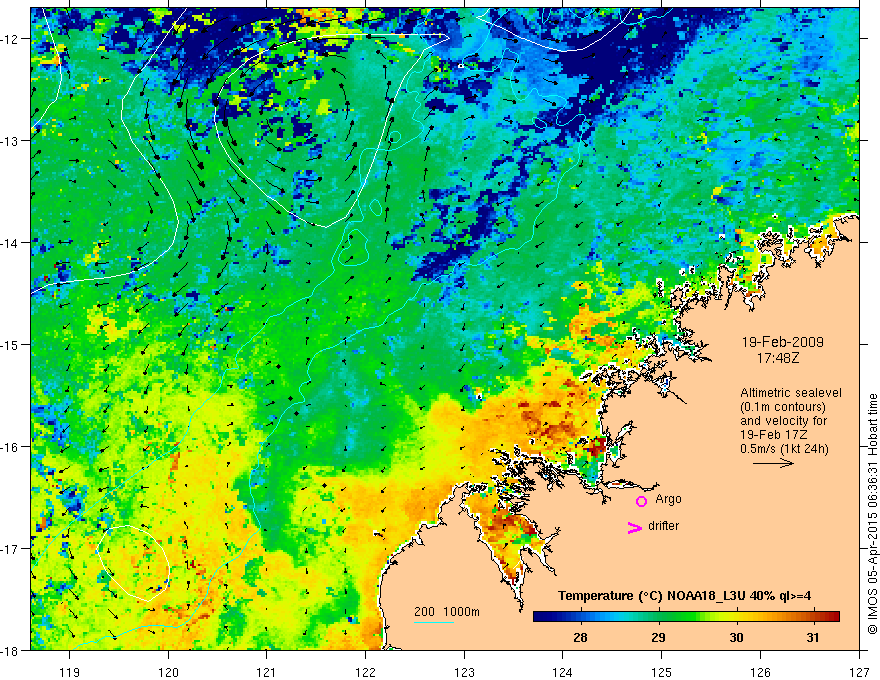Click the 28 label under color bar
The width and height of the screenshot is (880, 680).
(x=580, y=637)
